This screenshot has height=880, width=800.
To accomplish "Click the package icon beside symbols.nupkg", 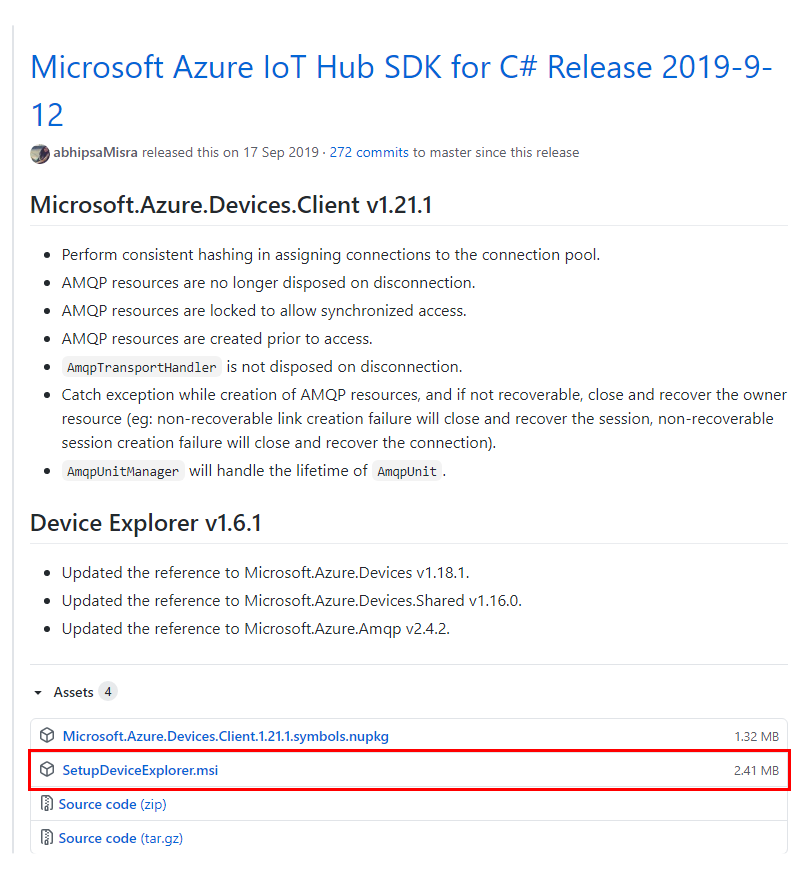I will coord(47,736).
